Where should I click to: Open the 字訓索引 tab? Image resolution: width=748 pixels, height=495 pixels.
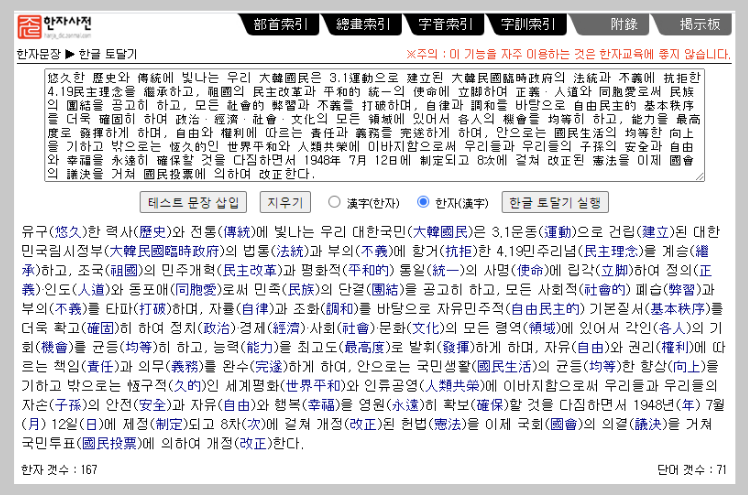click(x=528, y=24)
